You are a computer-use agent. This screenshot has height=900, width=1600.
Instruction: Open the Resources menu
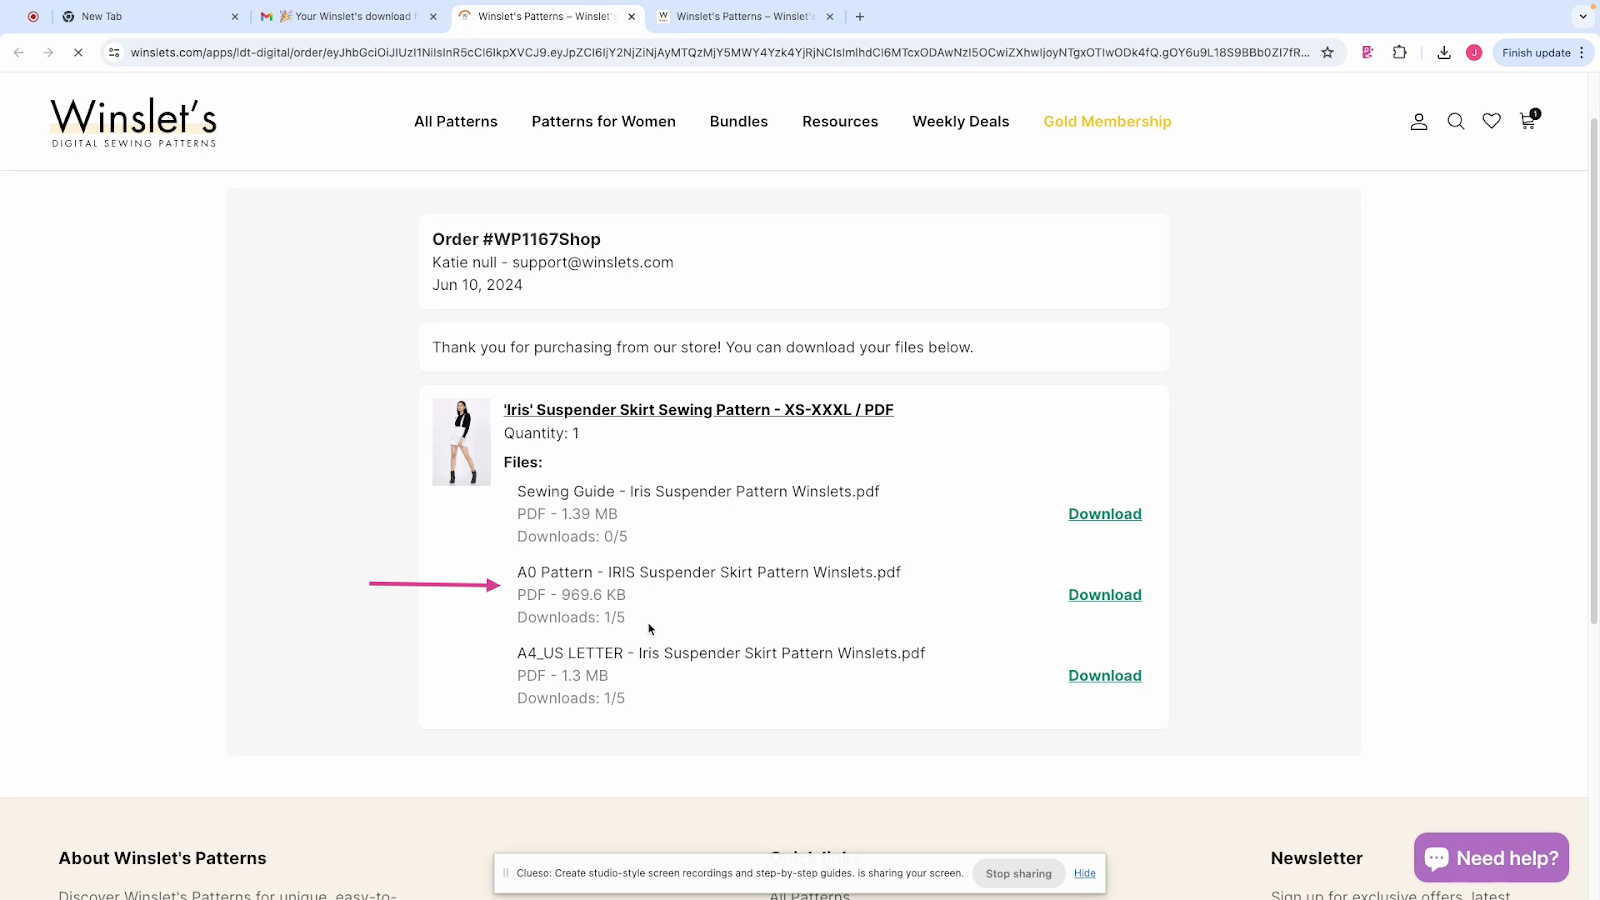[x=840, y=121]
